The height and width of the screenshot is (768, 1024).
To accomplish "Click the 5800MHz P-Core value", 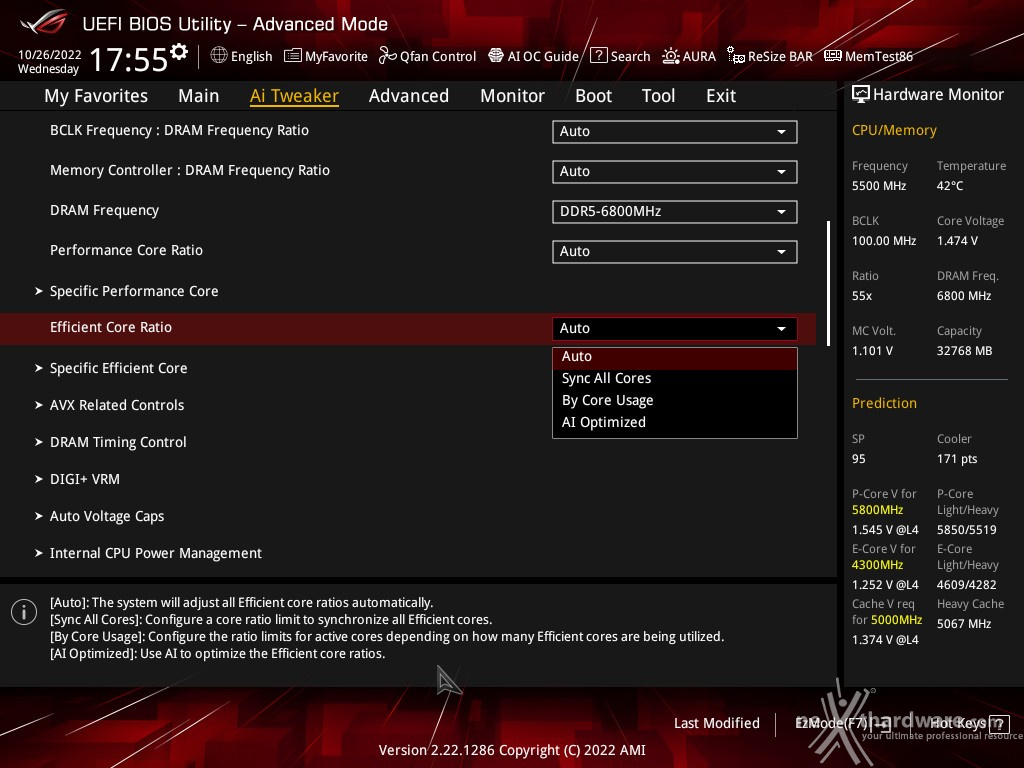I will coord(878,510).
